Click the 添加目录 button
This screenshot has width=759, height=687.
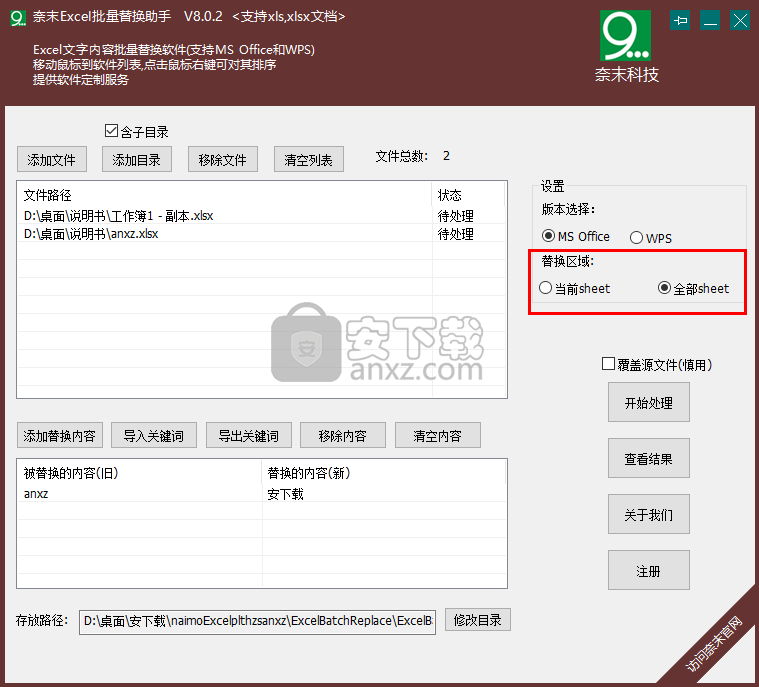(137, 159)
